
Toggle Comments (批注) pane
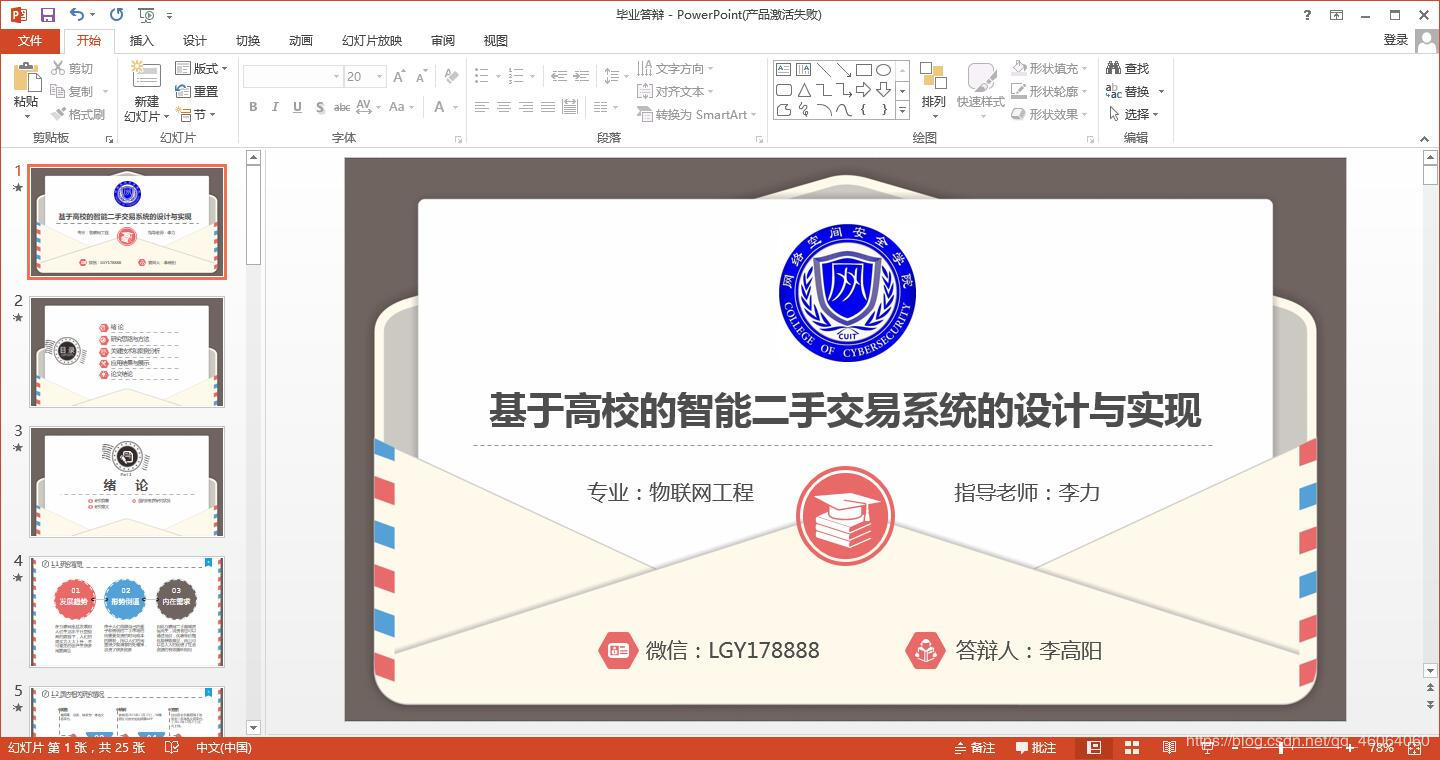pyautogui.click(x=1036, y=747)
